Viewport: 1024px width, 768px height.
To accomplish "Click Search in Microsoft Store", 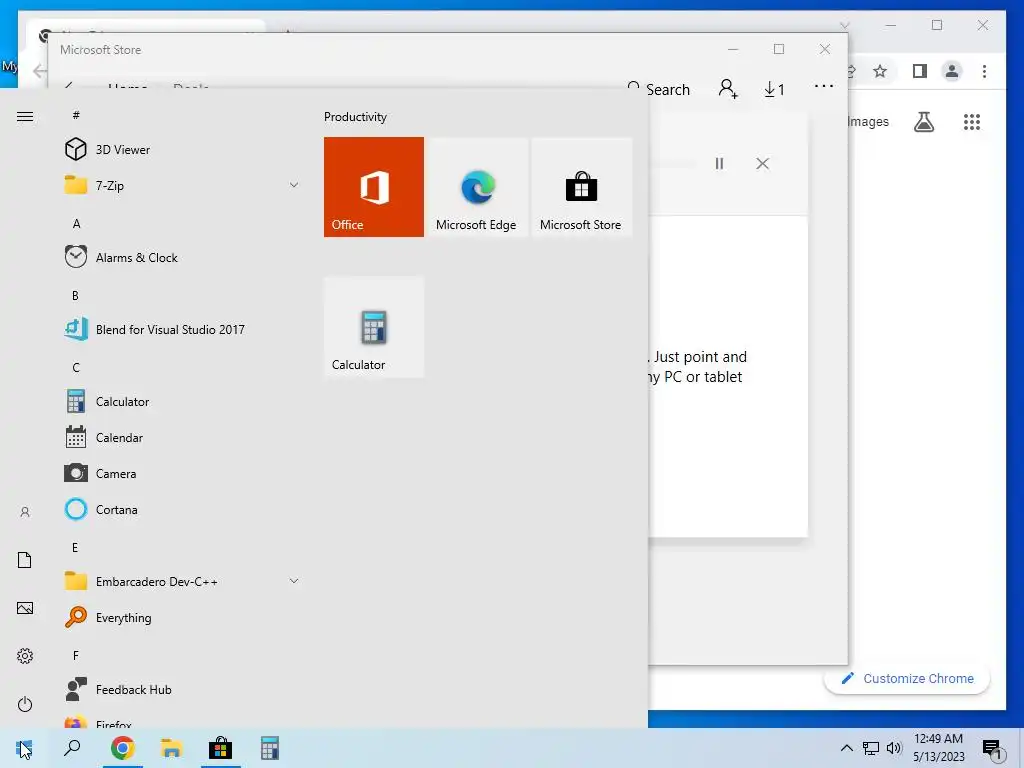I will coord(659,89).
